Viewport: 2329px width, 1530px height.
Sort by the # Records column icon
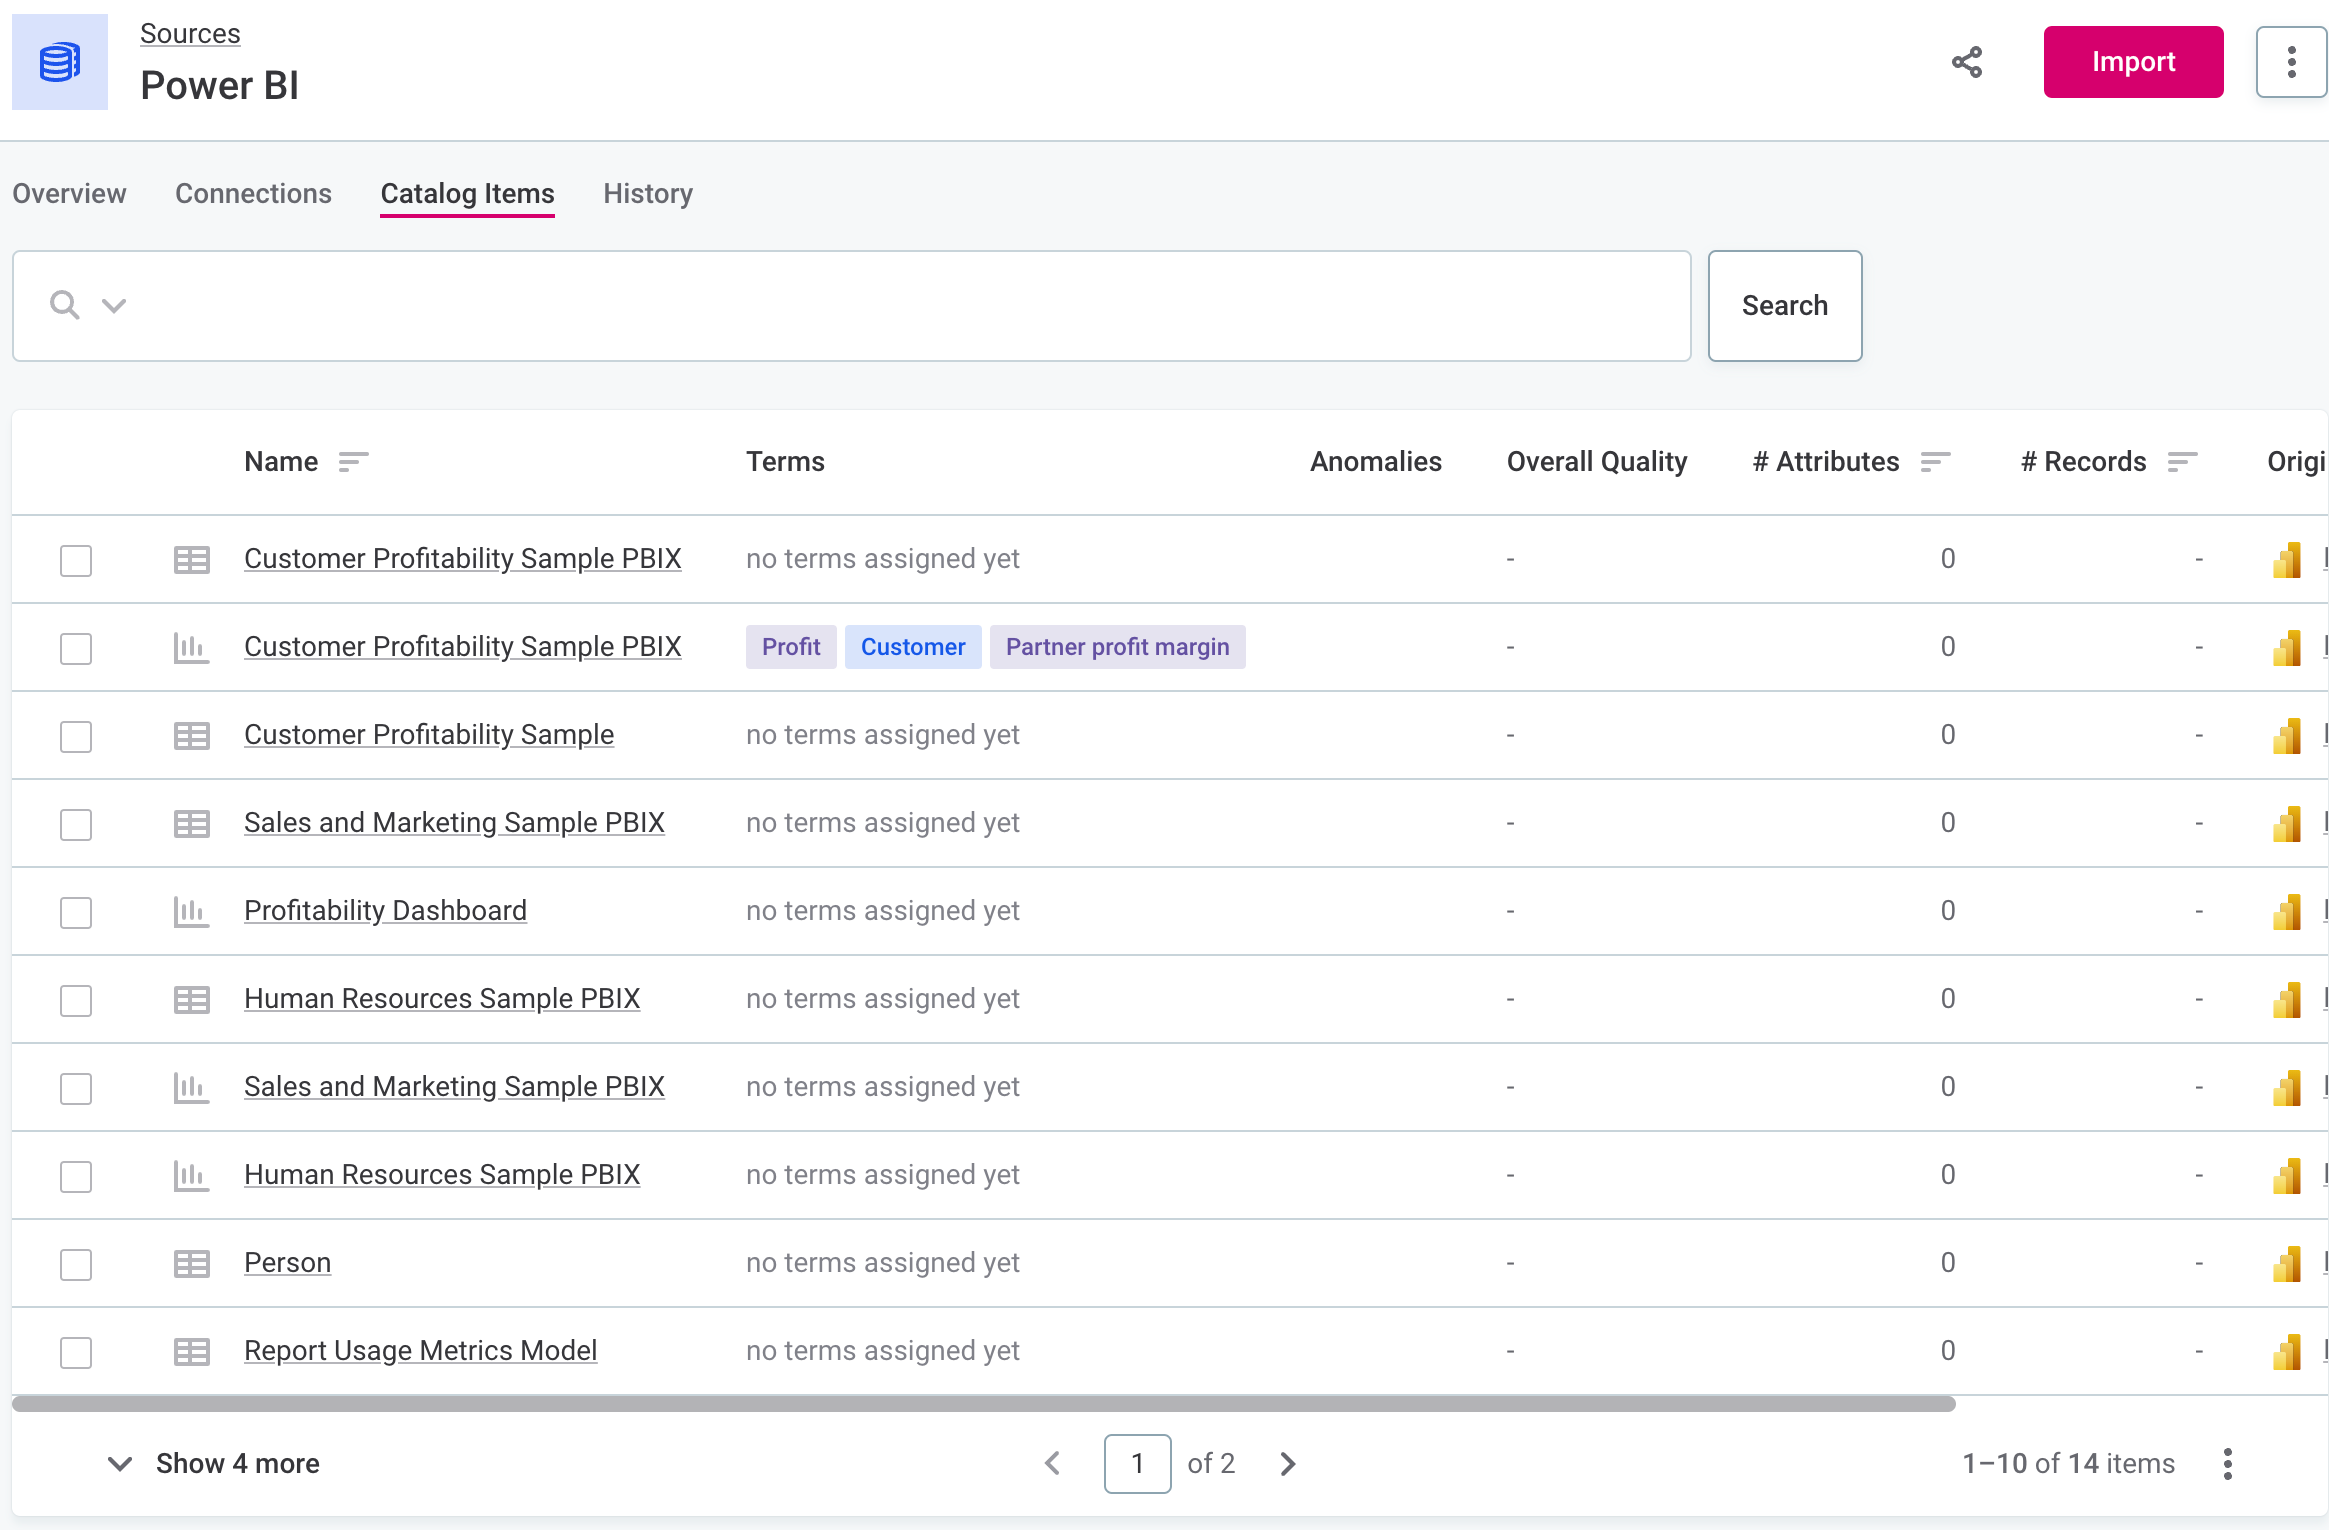click(x=2182, y=462)
